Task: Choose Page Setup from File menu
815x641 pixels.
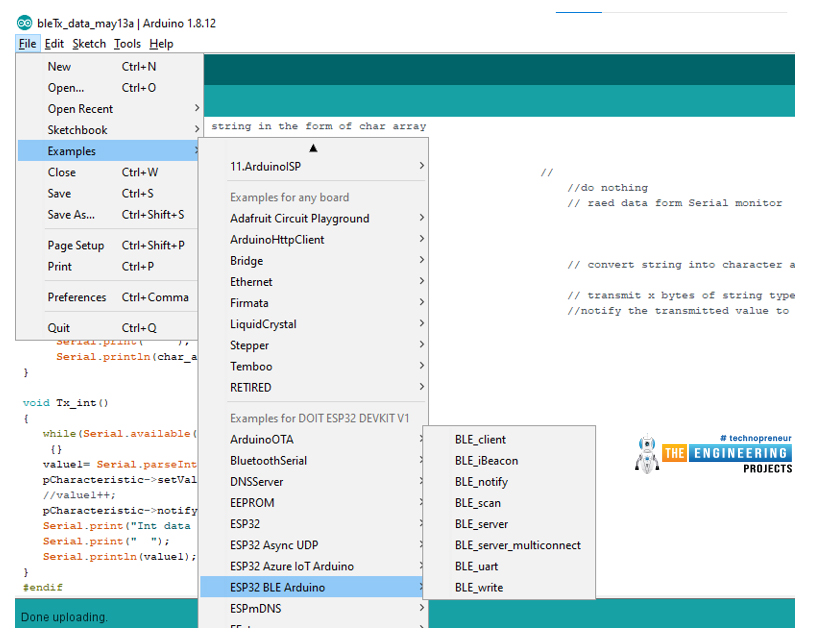Action: click(108, 245)
